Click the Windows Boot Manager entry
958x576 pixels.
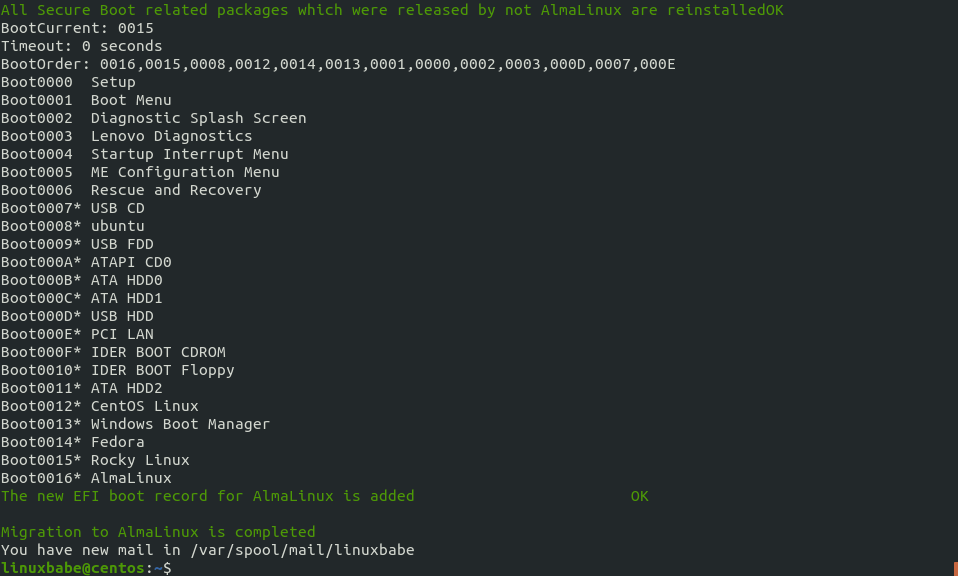click(x=180, y=424)
